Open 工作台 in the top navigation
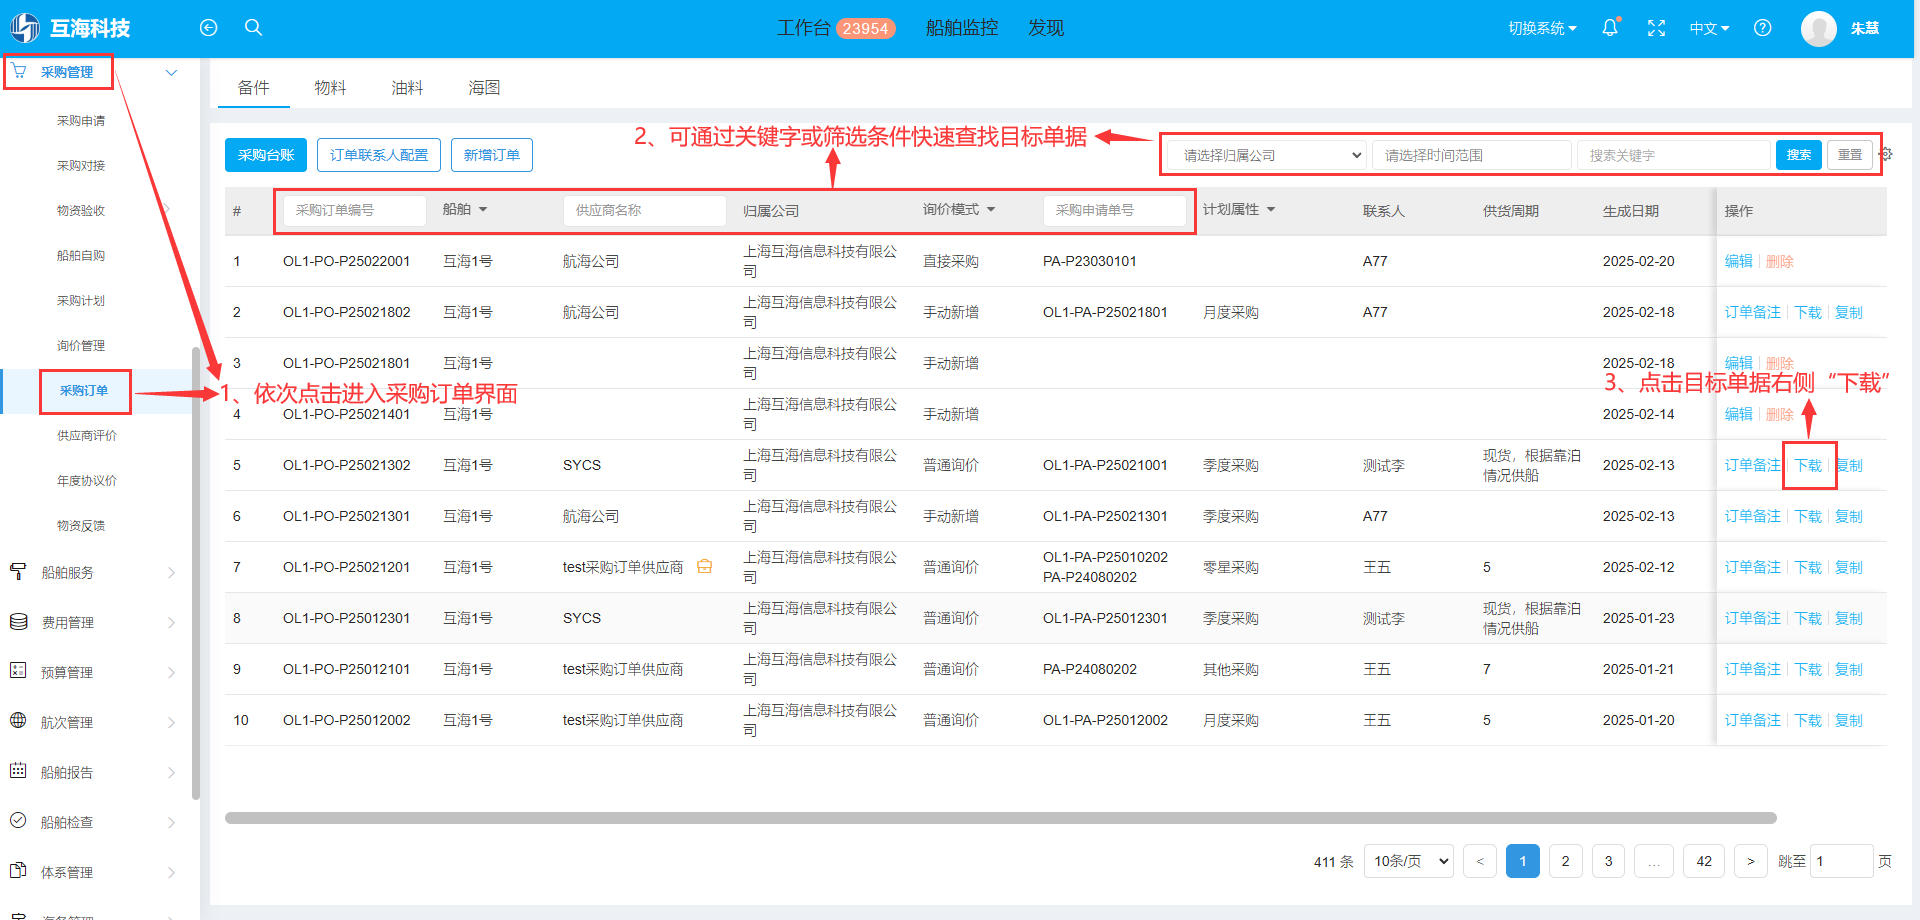 804,28
